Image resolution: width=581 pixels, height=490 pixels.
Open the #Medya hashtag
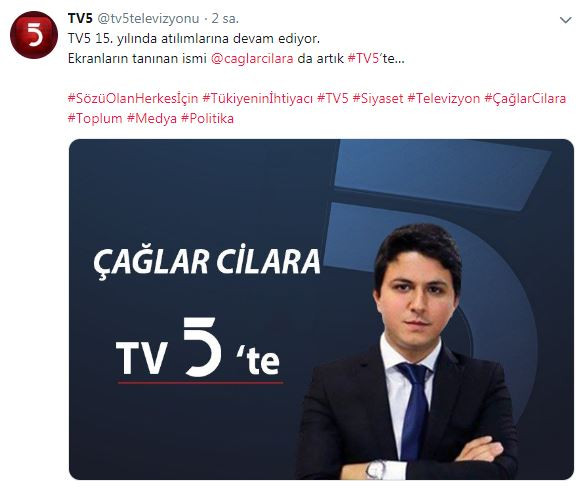(x=152, y=119)
